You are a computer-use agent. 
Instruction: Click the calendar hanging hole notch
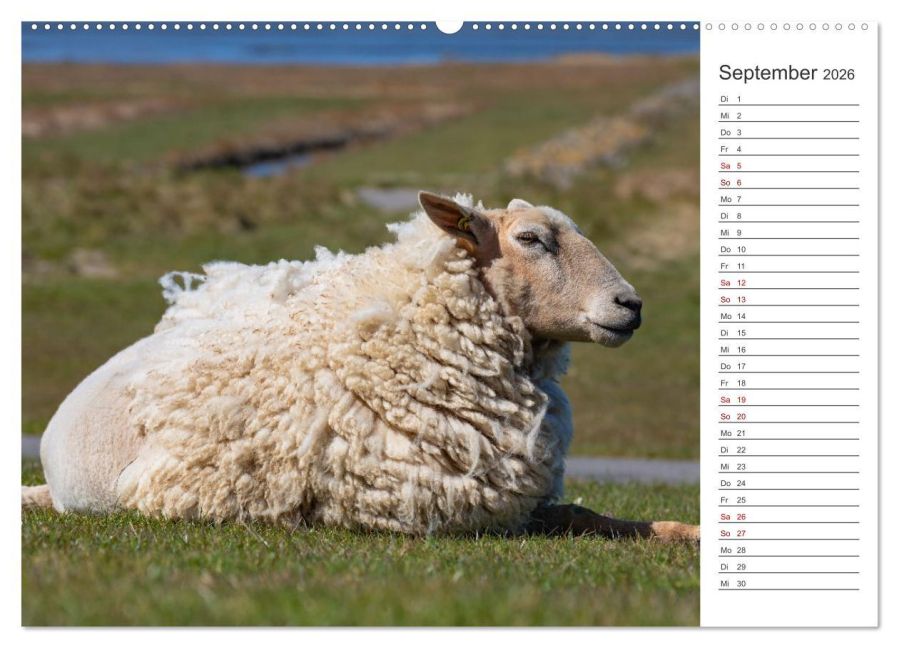pos(449,26)
